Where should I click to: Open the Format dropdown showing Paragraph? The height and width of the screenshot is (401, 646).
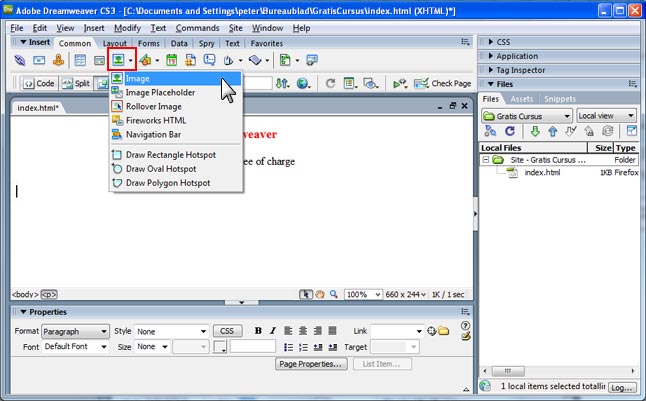click(x=75, y=331)
